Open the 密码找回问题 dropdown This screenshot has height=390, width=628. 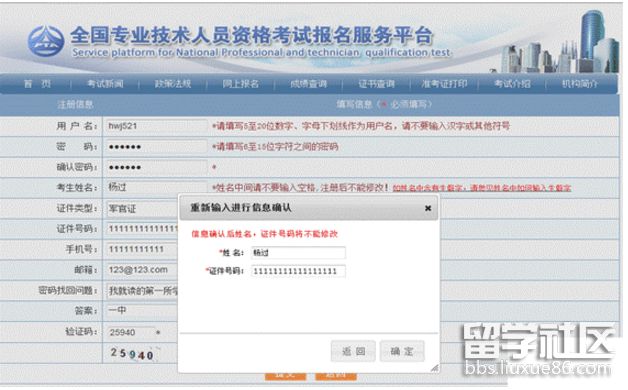coord(142,291)
